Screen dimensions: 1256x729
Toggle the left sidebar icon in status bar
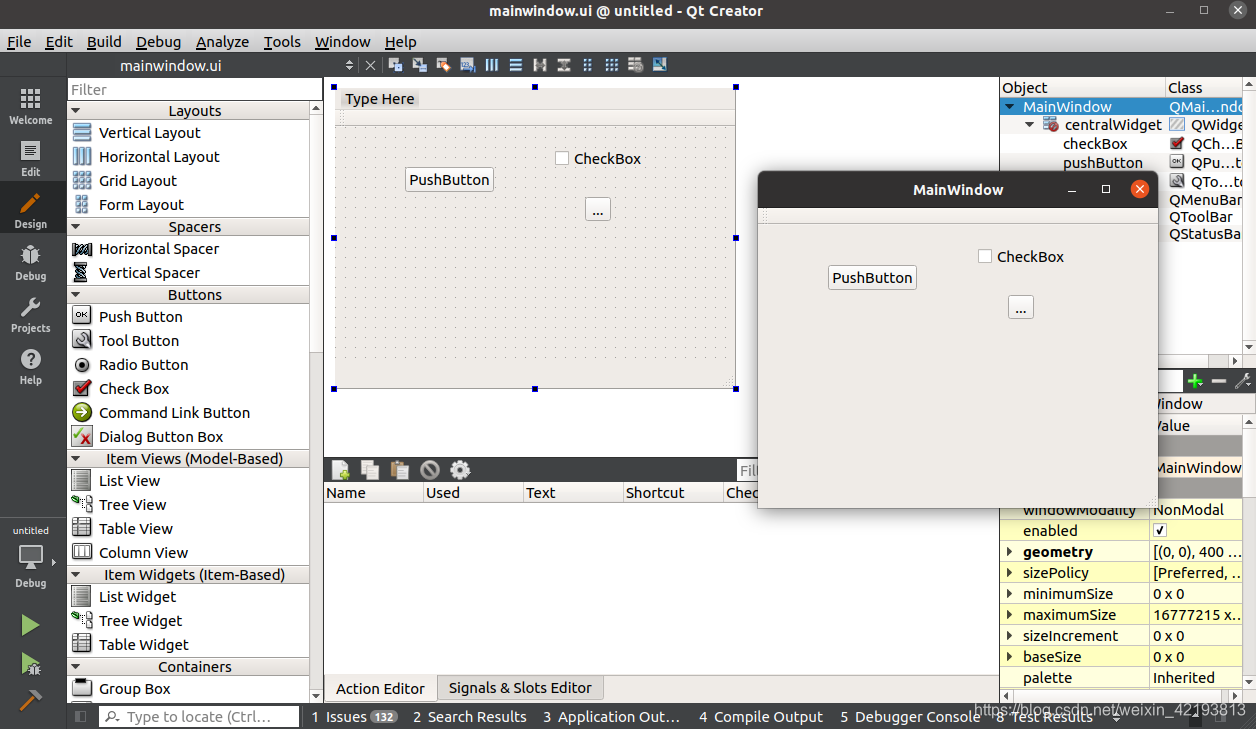82,716
